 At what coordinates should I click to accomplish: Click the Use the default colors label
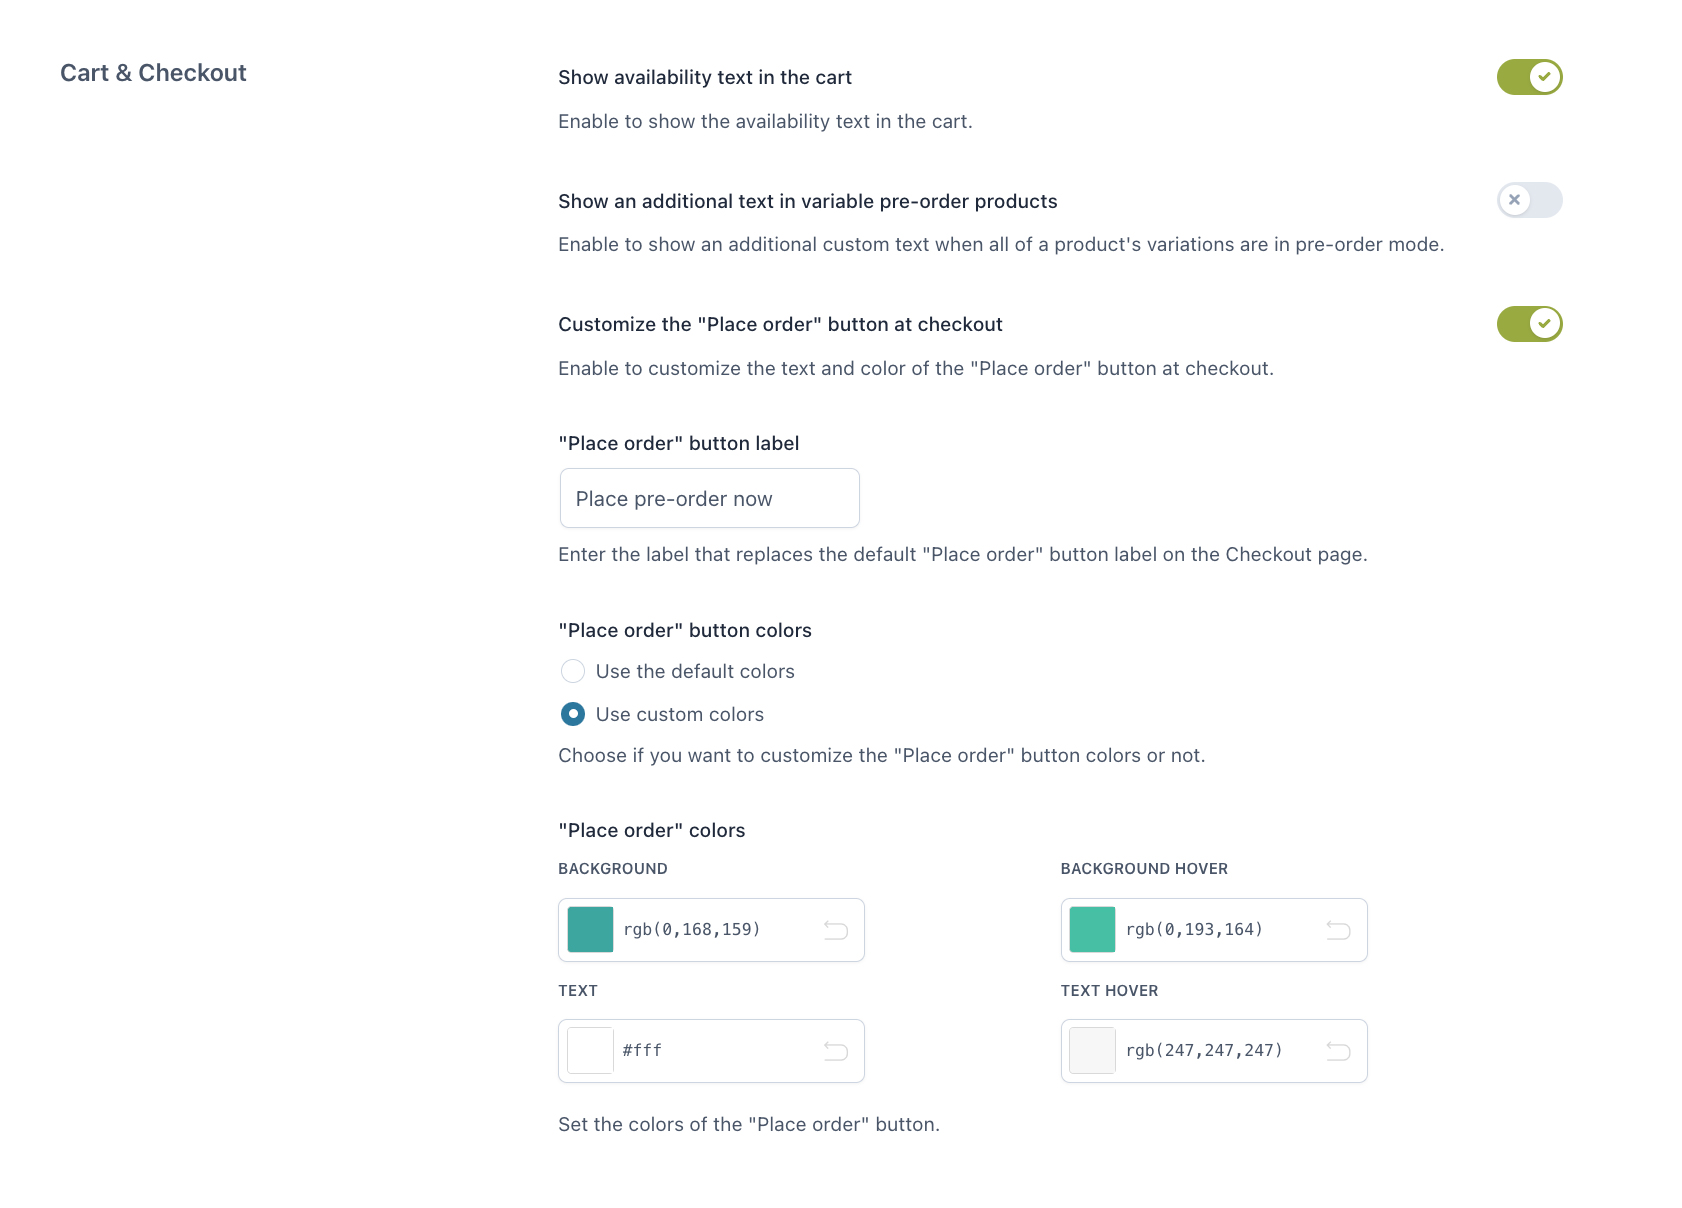pyautogui.click(x=695, y=671)
